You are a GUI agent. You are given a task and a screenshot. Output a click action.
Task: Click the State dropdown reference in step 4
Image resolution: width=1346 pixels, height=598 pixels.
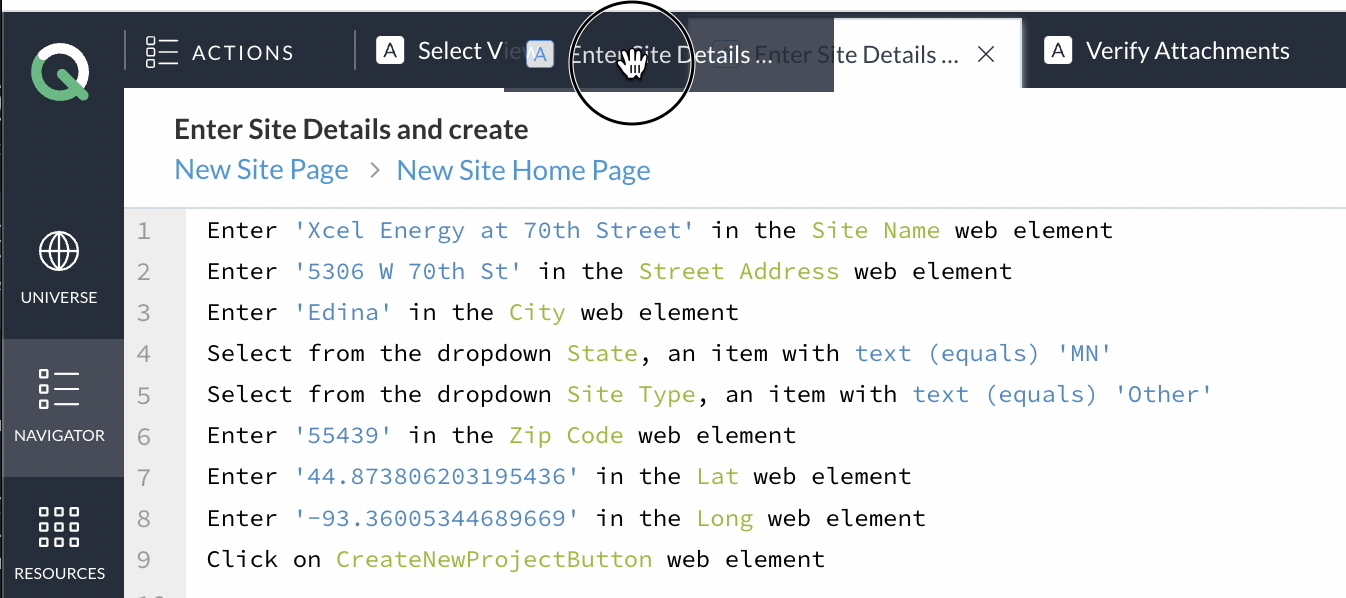click(602, 353)
